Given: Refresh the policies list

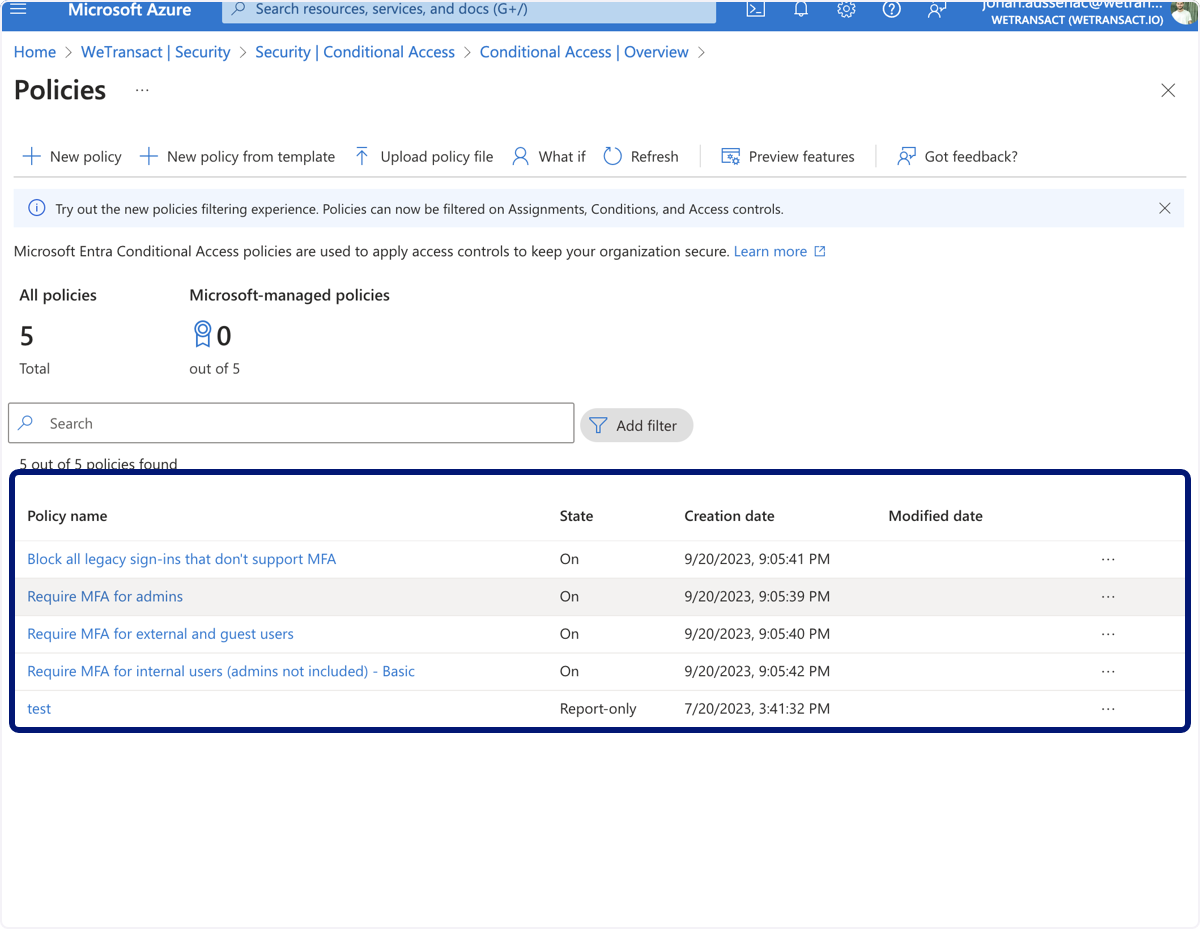Looking at the screenshot, I should point(641,156).
